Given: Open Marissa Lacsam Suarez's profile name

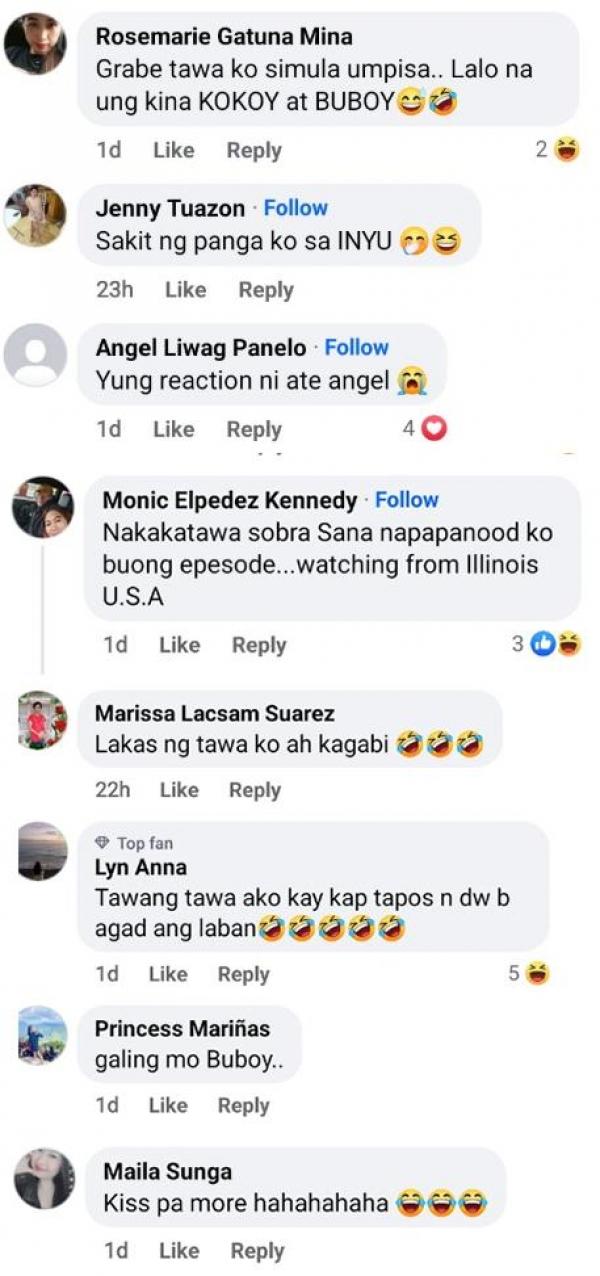Looking at the screenshot, I should coord(214,714).
